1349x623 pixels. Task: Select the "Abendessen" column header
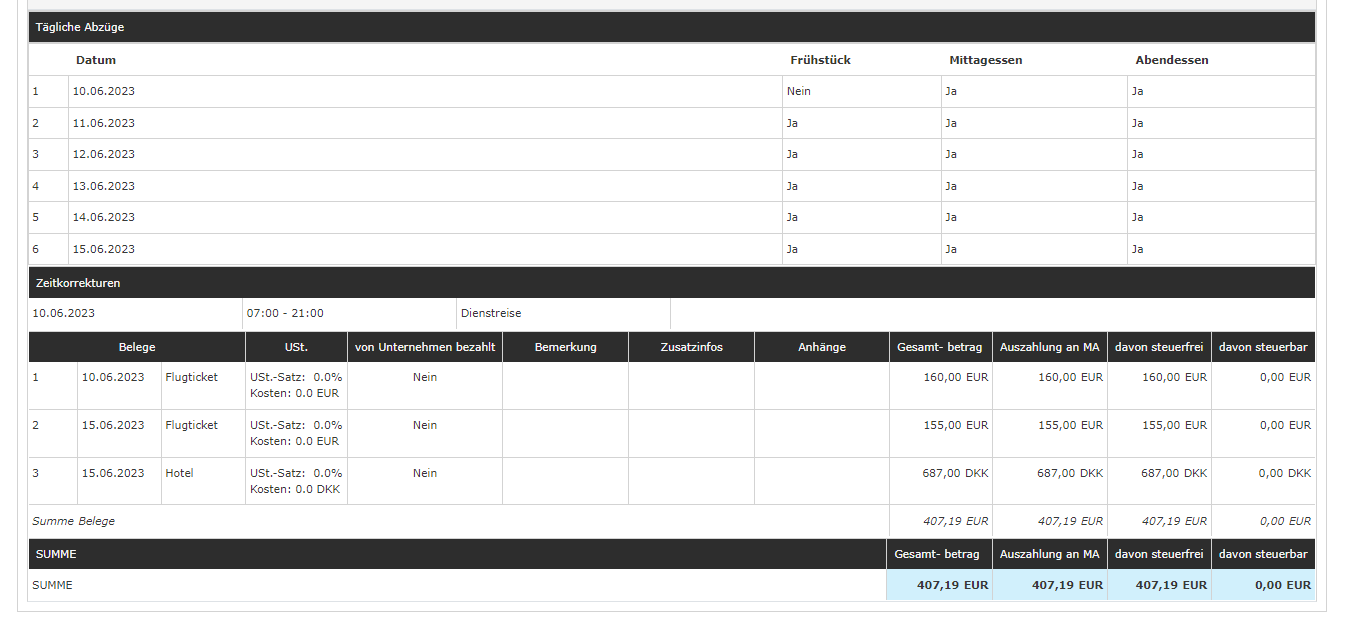click(x=1171, y=60)
